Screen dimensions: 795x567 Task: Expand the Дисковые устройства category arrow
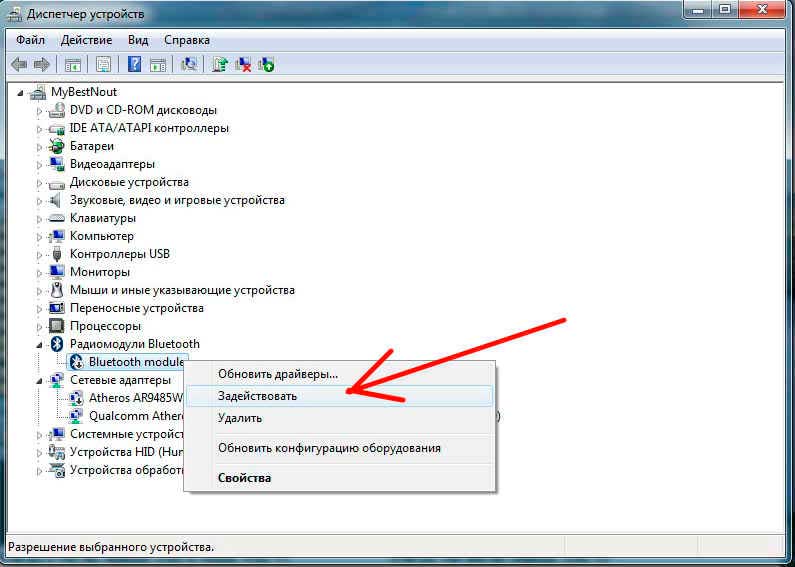point(39,183)
